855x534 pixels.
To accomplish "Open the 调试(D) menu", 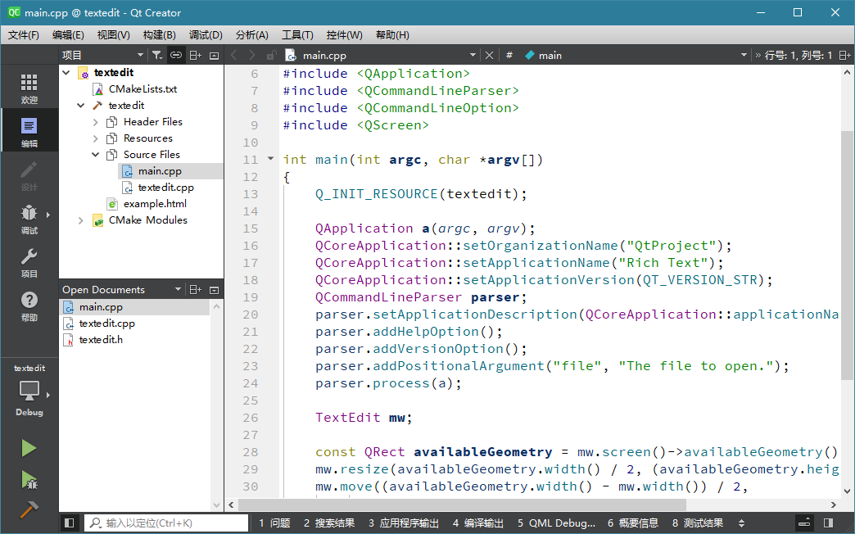I will coord(206,35).
